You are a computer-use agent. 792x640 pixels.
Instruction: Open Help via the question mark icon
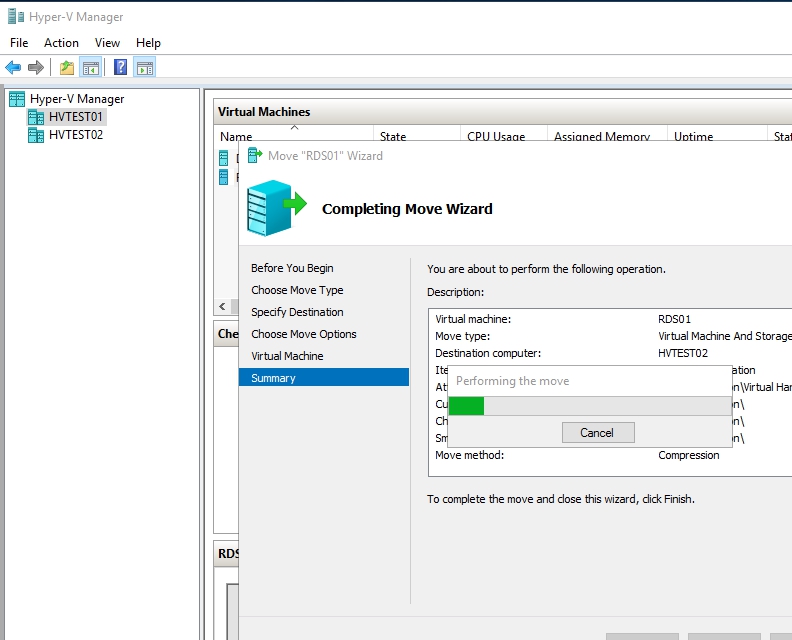click(120, 67)
